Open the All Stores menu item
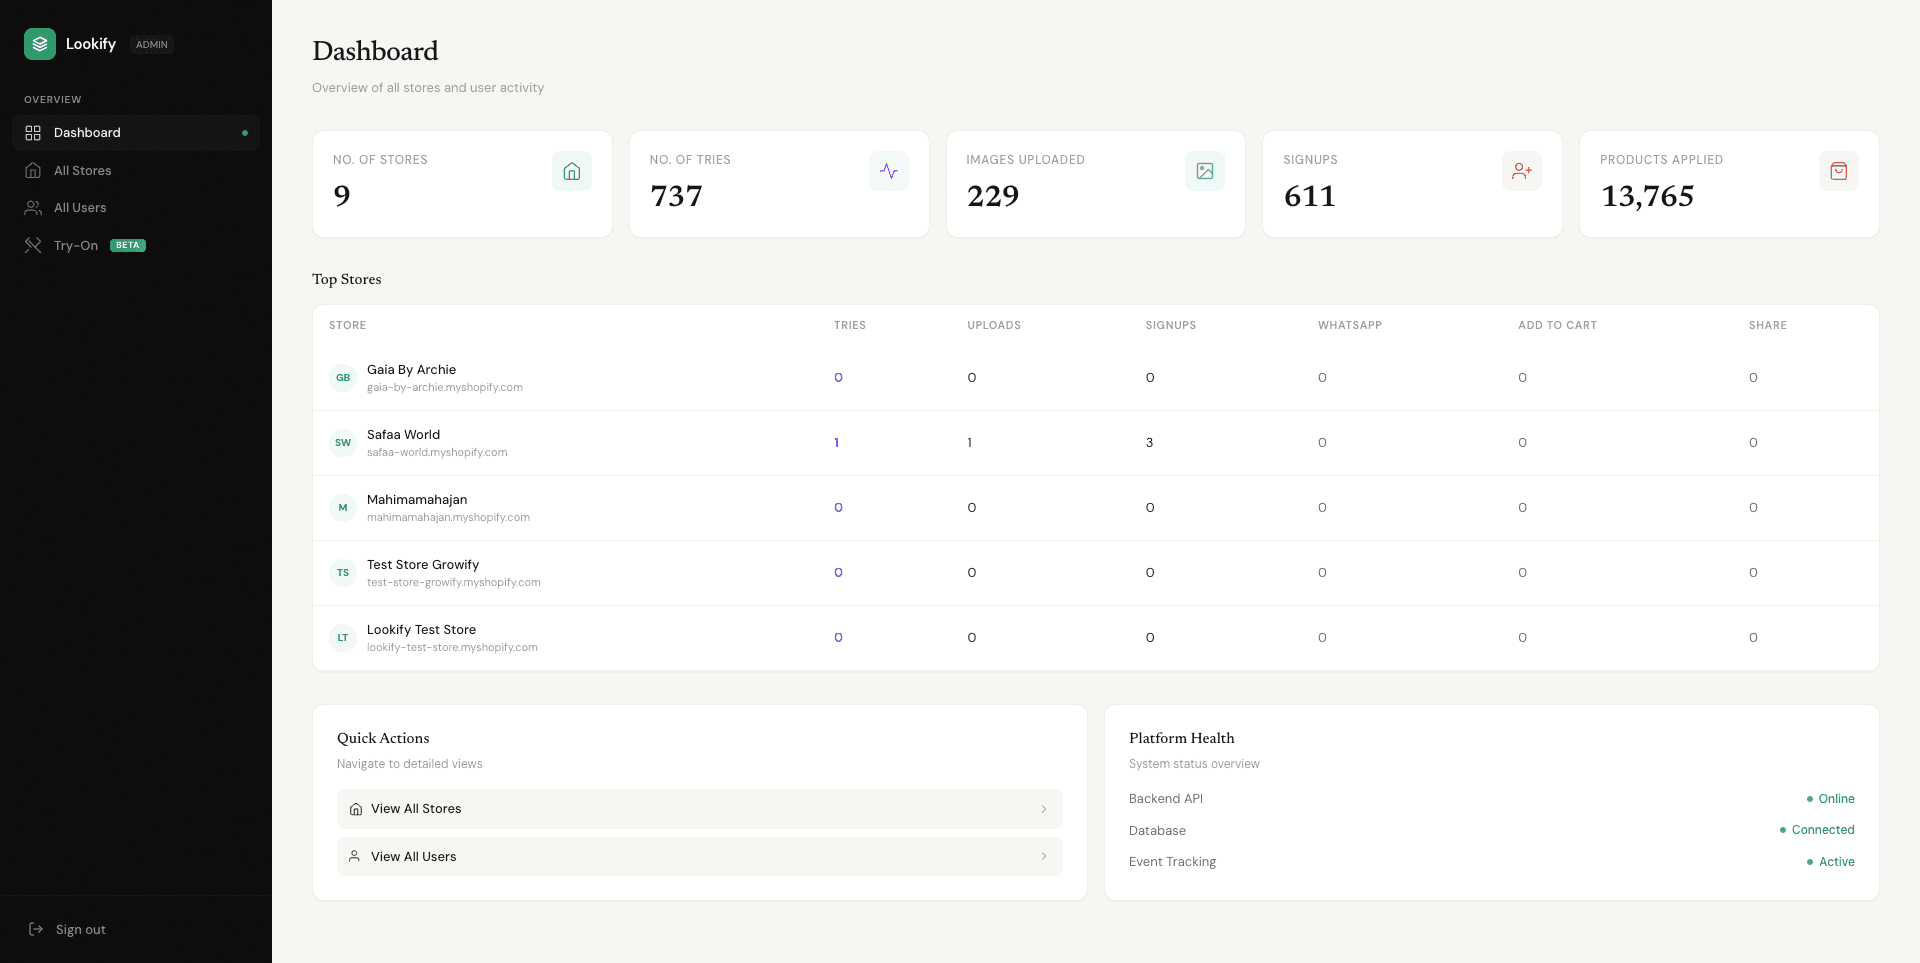 coord(136,171)
